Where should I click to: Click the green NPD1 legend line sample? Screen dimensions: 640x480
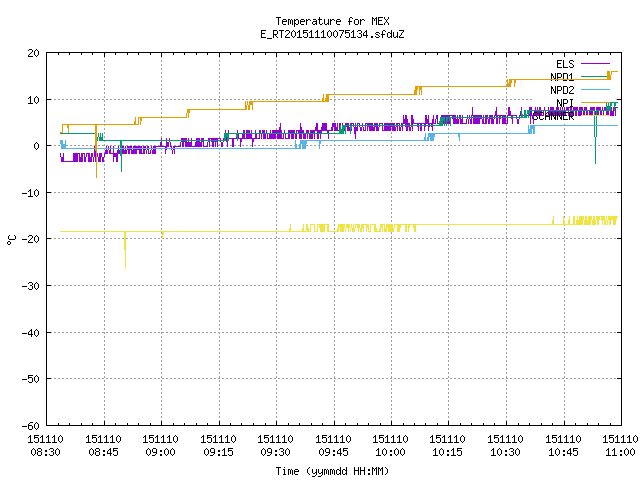pos(595,76)
